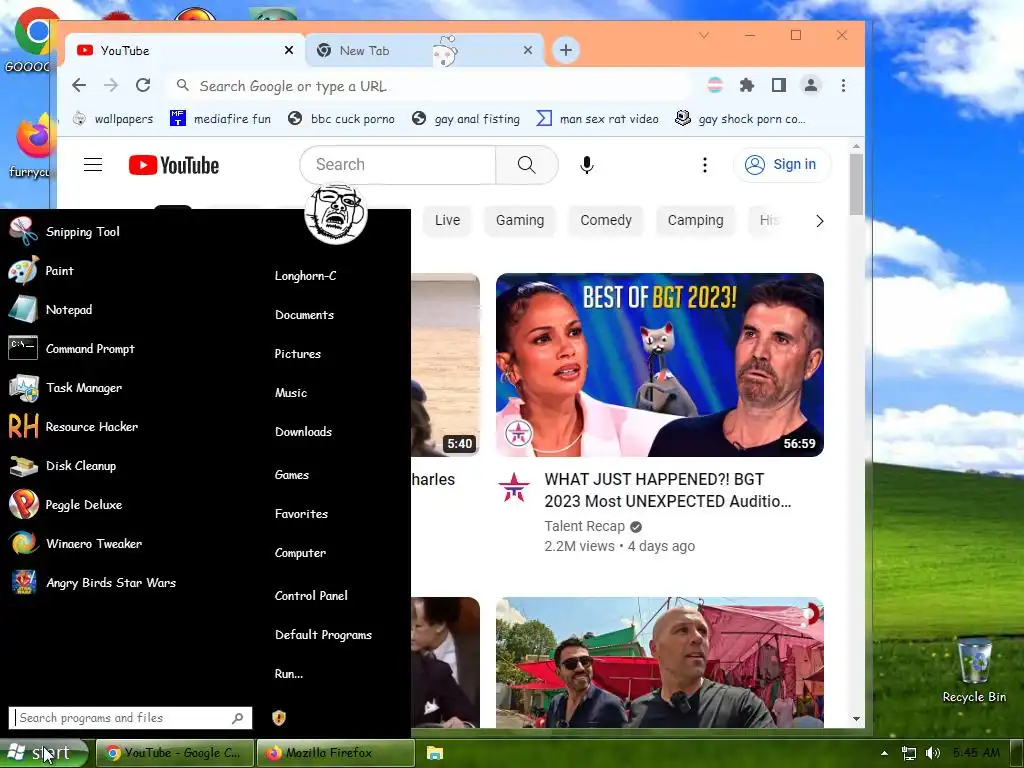
Task: Close the New Tab tab
Action: 528,50
